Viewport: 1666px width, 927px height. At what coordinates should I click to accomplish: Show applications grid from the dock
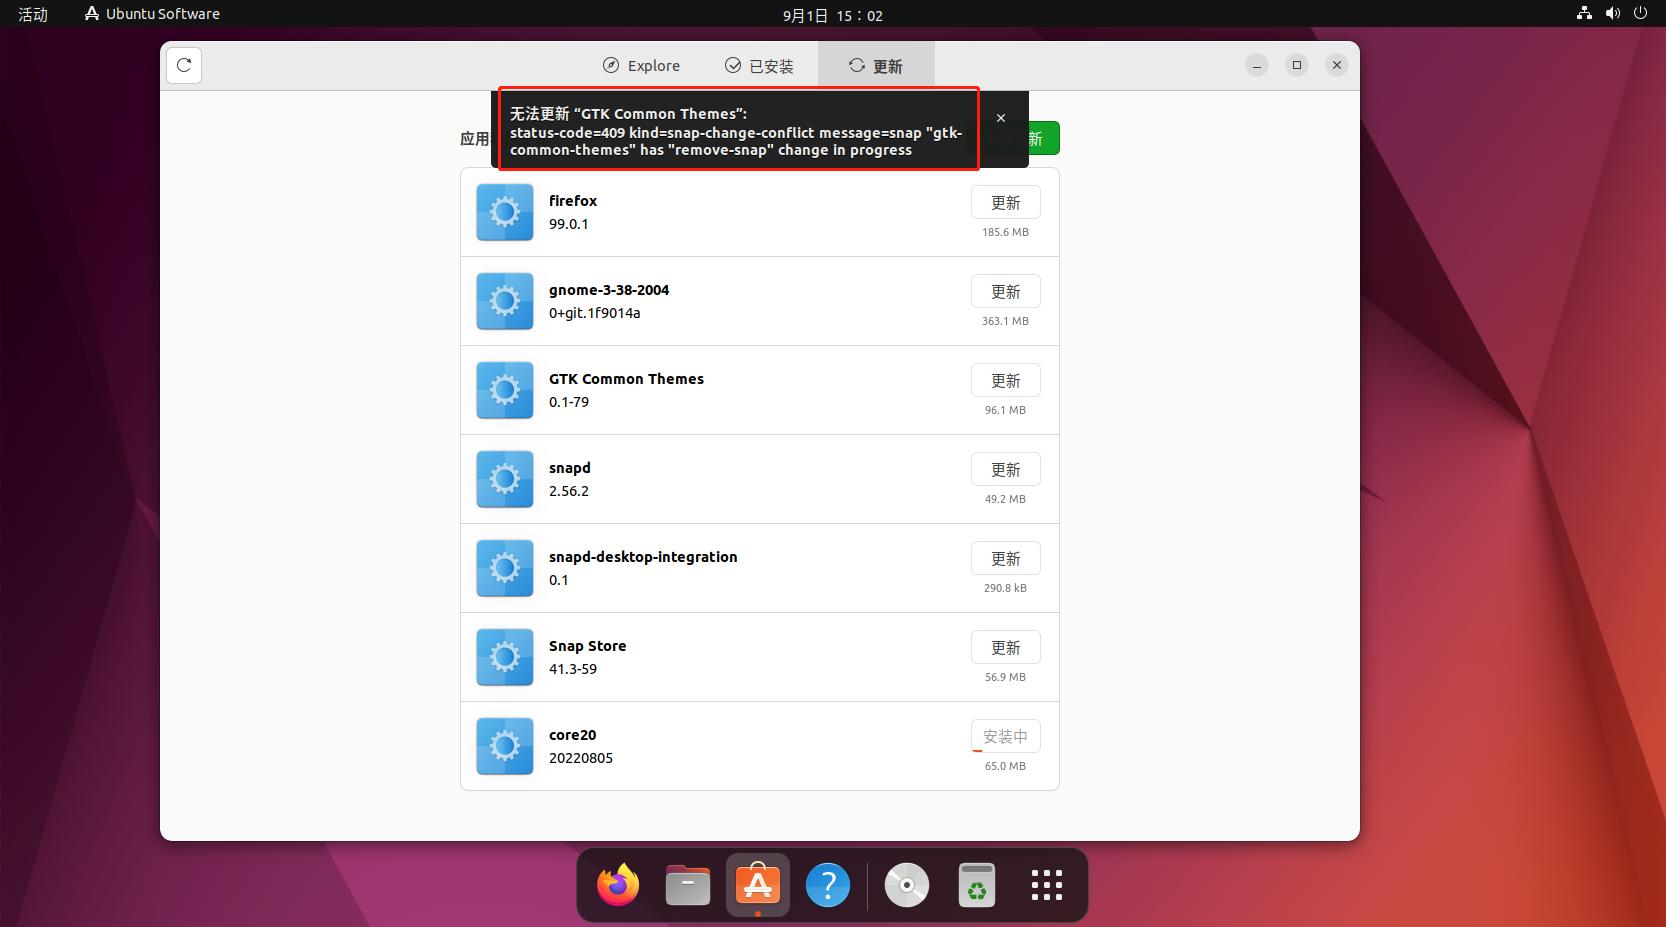1047,885
